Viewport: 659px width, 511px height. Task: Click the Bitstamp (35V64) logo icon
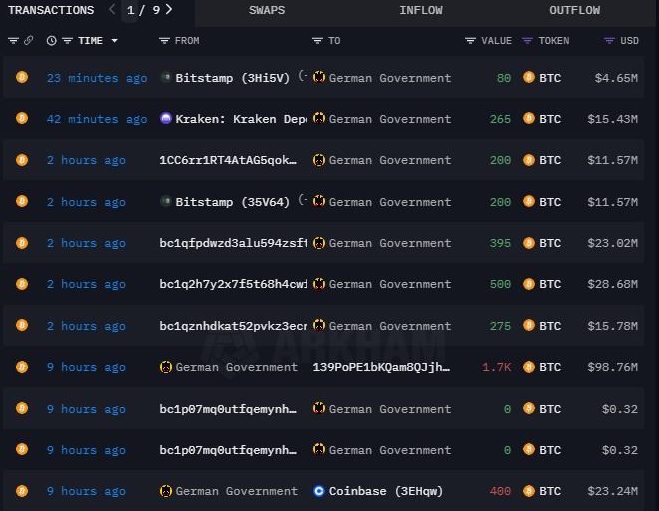point(166,201)
